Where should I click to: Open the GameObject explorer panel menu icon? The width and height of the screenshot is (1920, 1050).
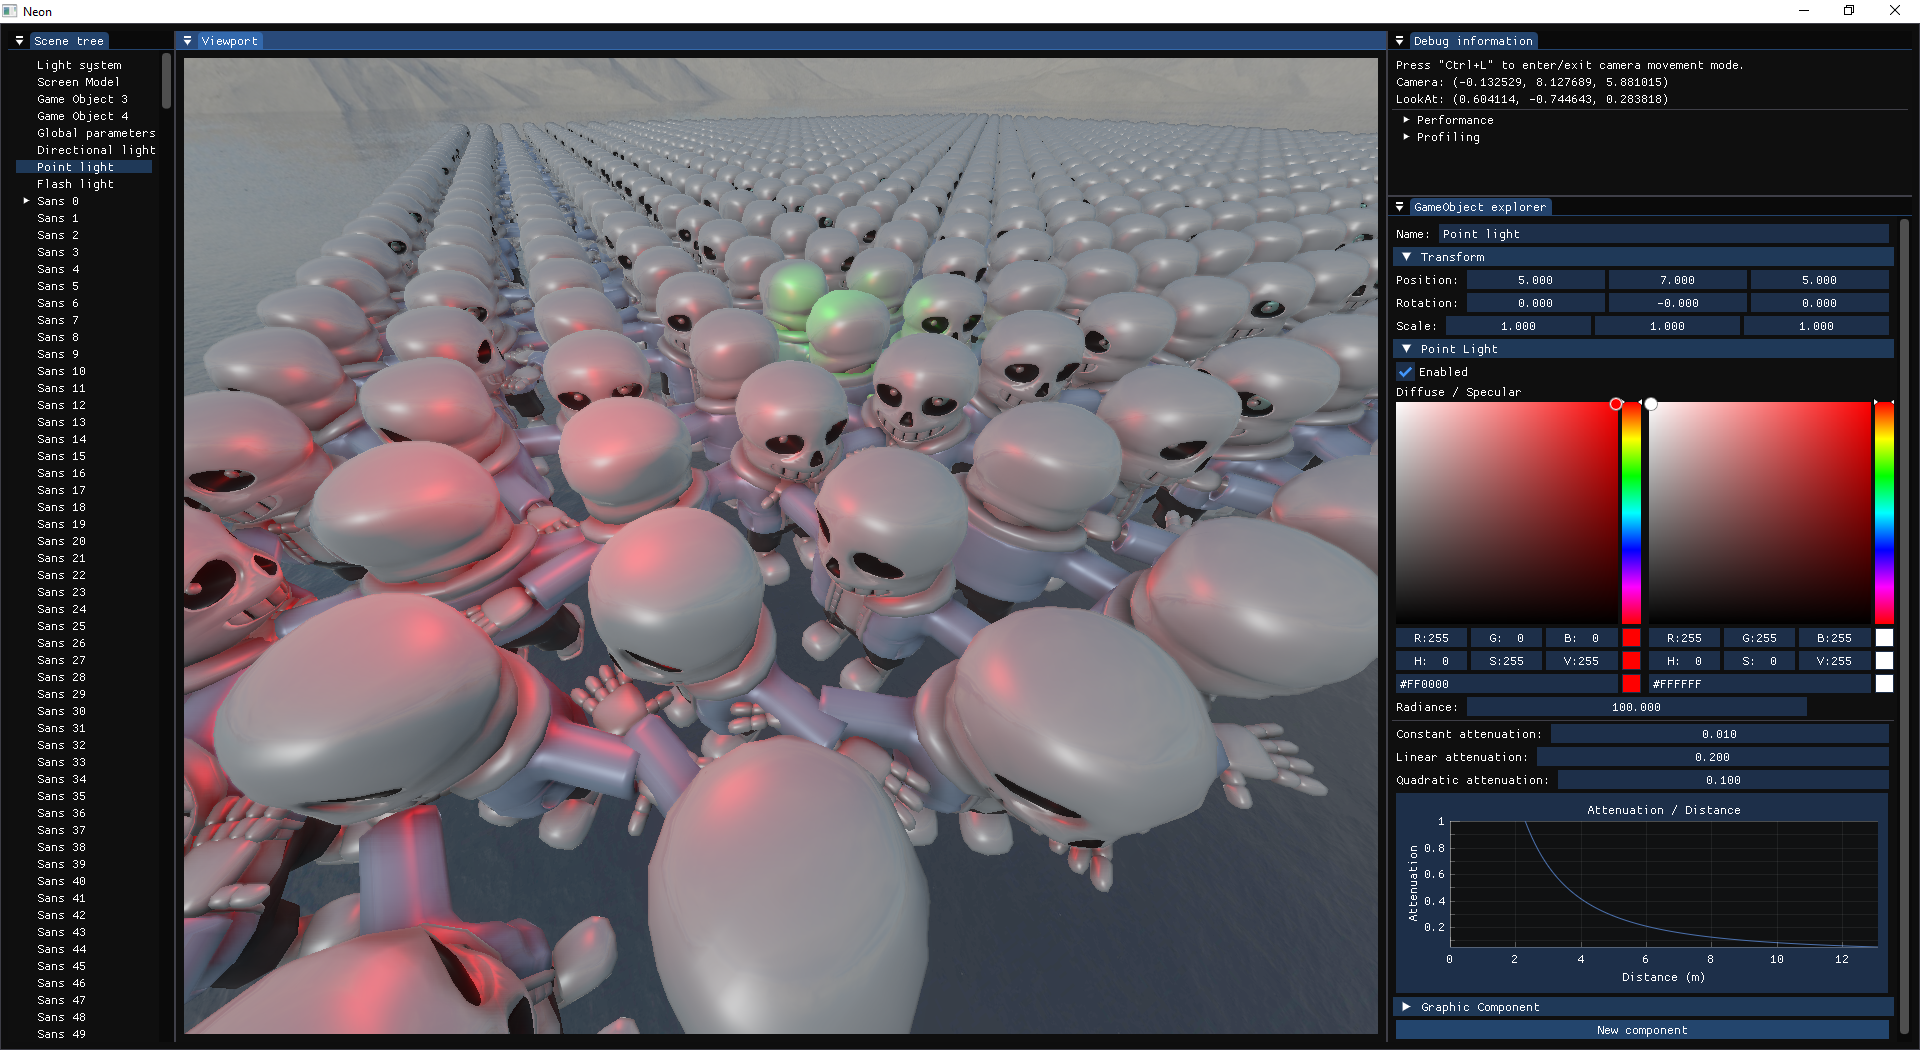1399,207
